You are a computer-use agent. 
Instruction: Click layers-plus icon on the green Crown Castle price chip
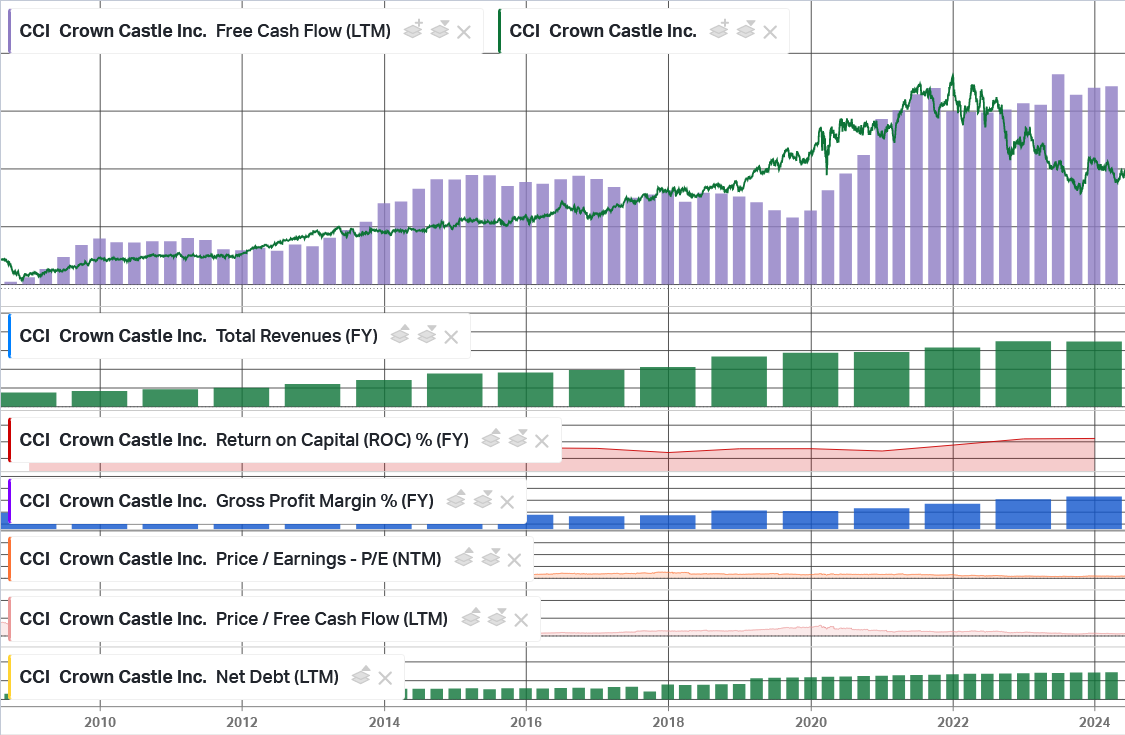pyautogui.click(x=719, y=30)
